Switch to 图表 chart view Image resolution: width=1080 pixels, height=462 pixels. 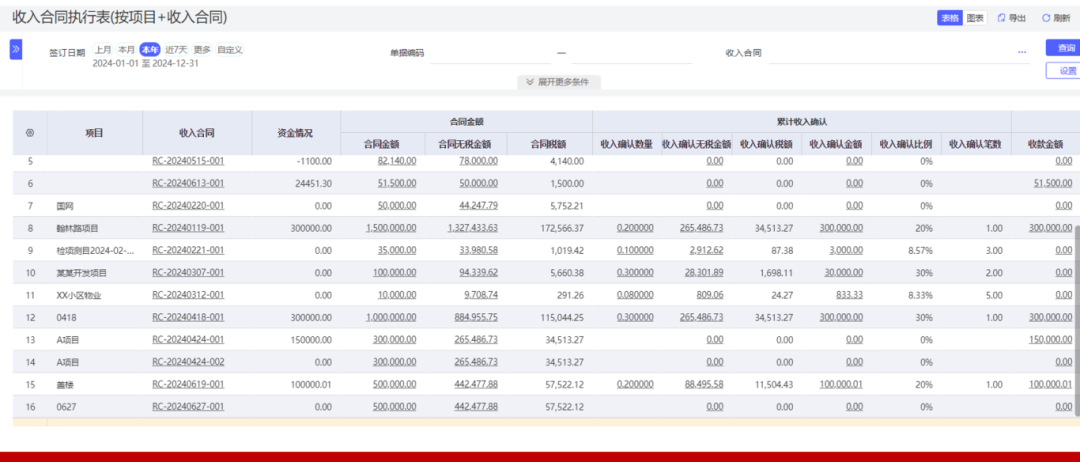click(x=975, y=18)
